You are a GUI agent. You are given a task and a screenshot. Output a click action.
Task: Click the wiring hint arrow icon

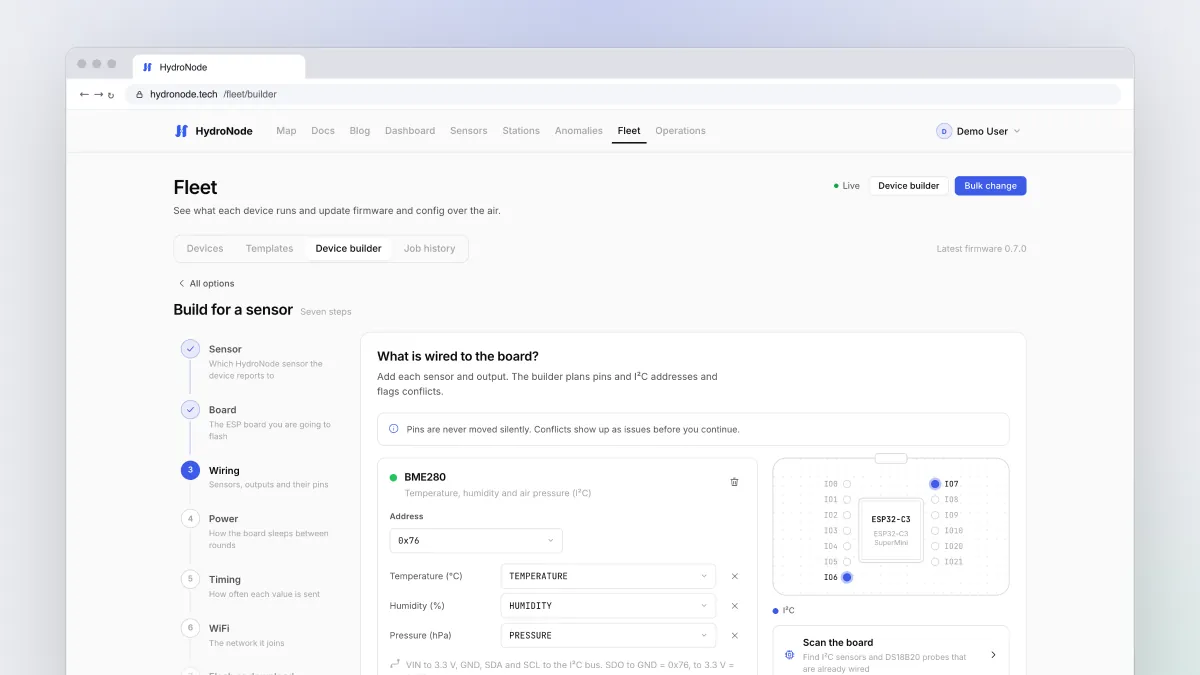(x=395, y=664)
